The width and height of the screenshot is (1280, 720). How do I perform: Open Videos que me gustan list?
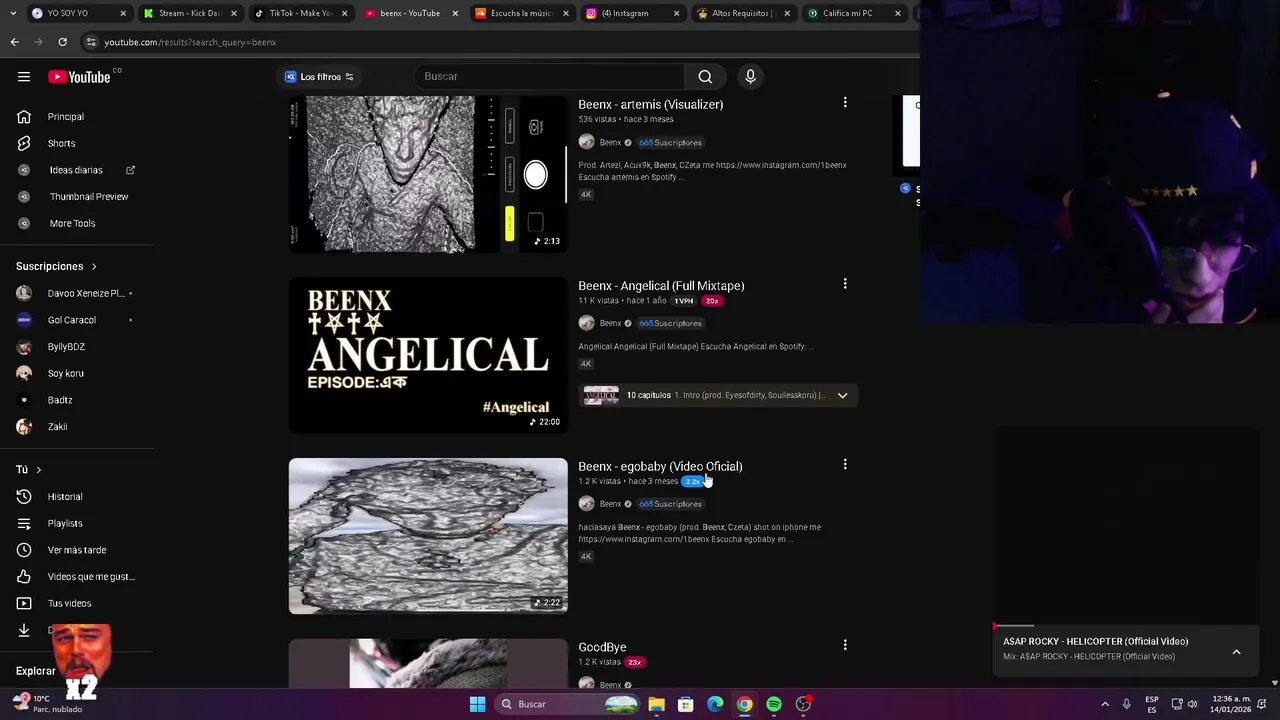[x=76, y=577]
